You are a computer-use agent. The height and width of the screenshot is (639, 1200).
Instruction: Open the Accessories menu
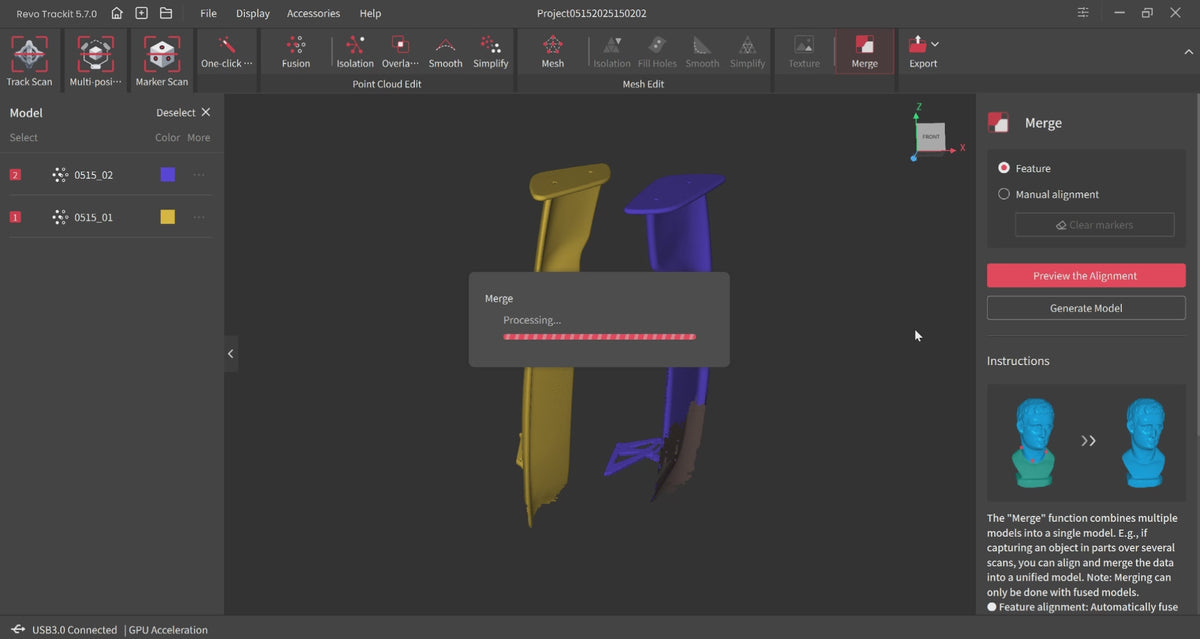pyautogui.click(x=313, y=13)
